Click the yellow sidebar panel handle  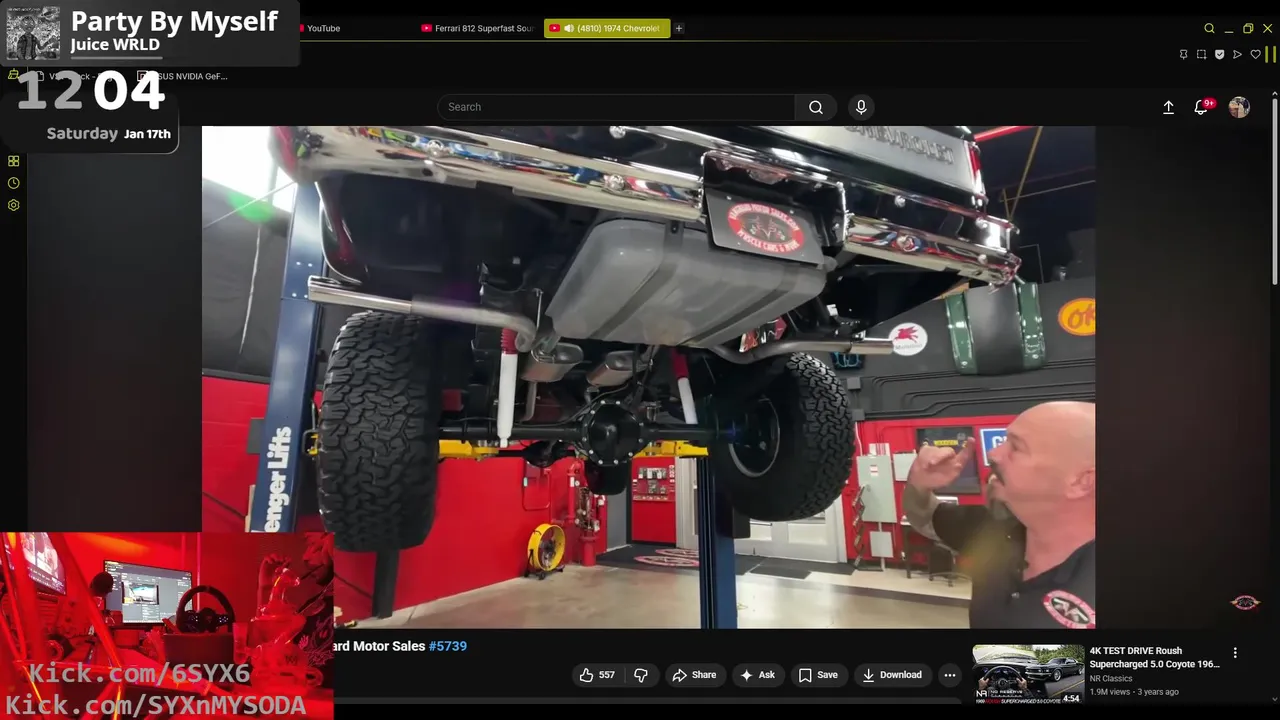click(1272, 55)
